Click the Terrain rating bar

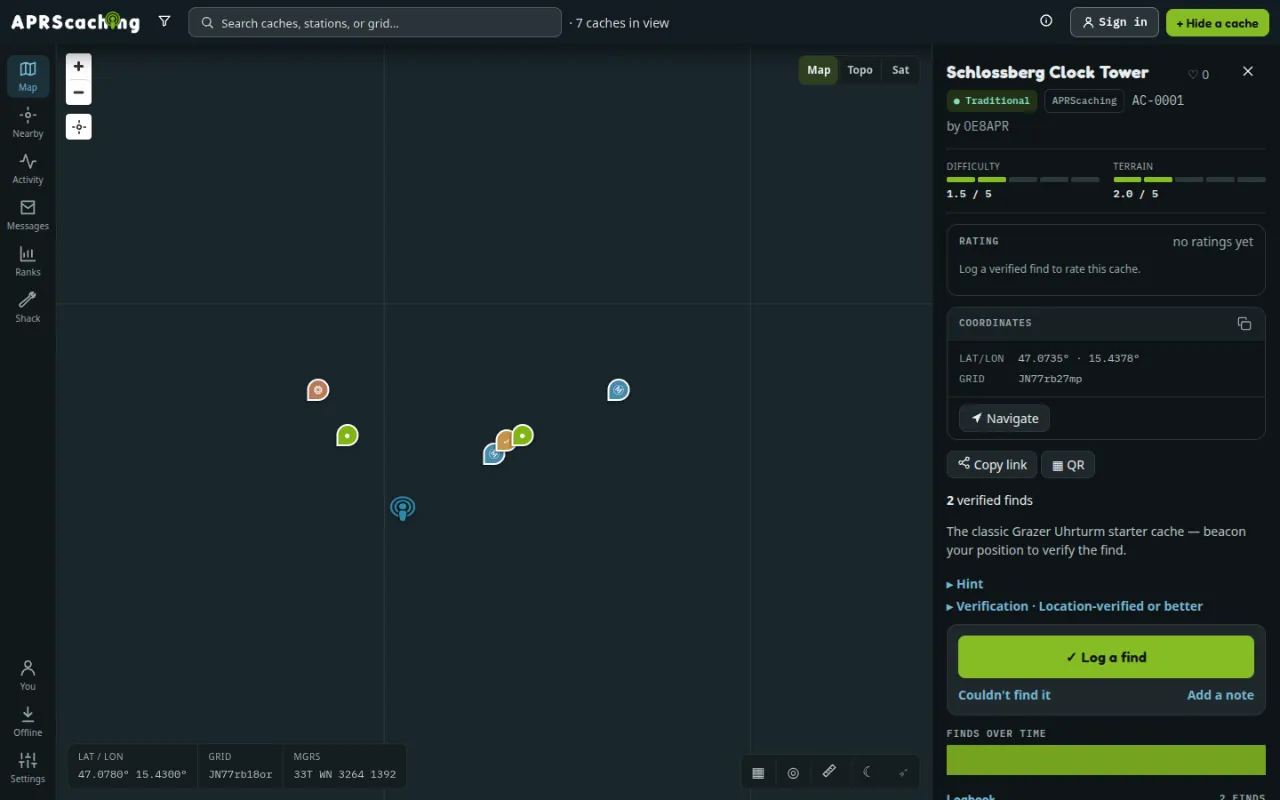pyautogui.click(x=1189, y=179)
